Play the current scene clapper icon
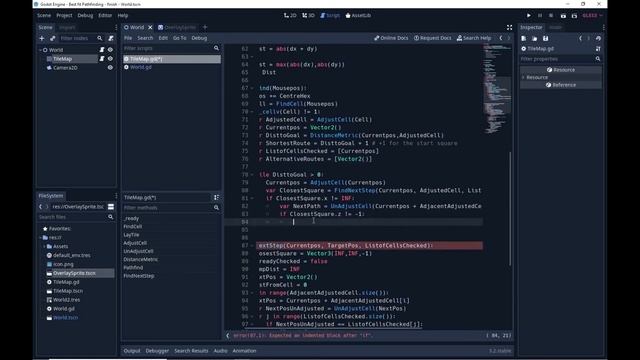 [563, 16]
